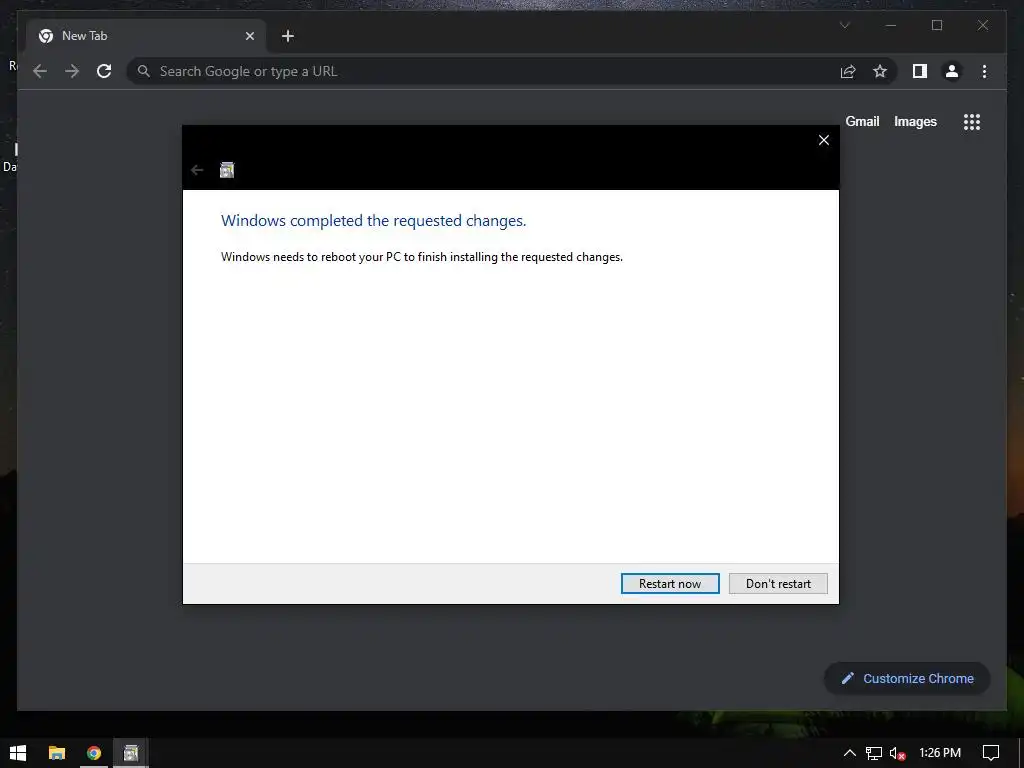Open the 1:26 PM clock
Viewport: 1024px width, 768px height.
(x=940, y=753)
